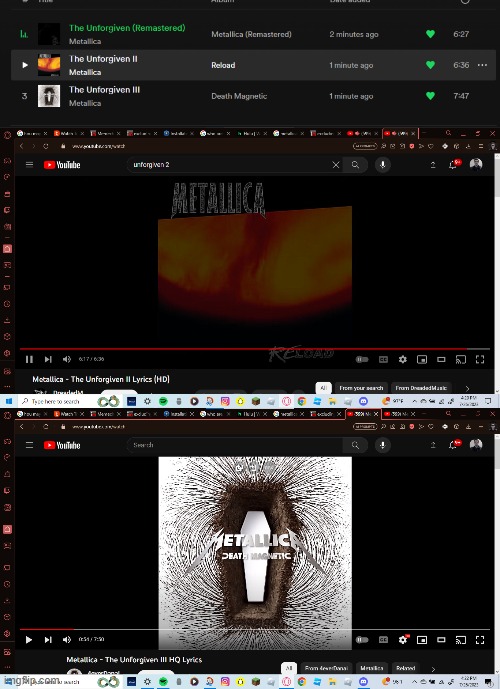Toggle autoplay in the Unforgiven II player

tap(362, 359)
